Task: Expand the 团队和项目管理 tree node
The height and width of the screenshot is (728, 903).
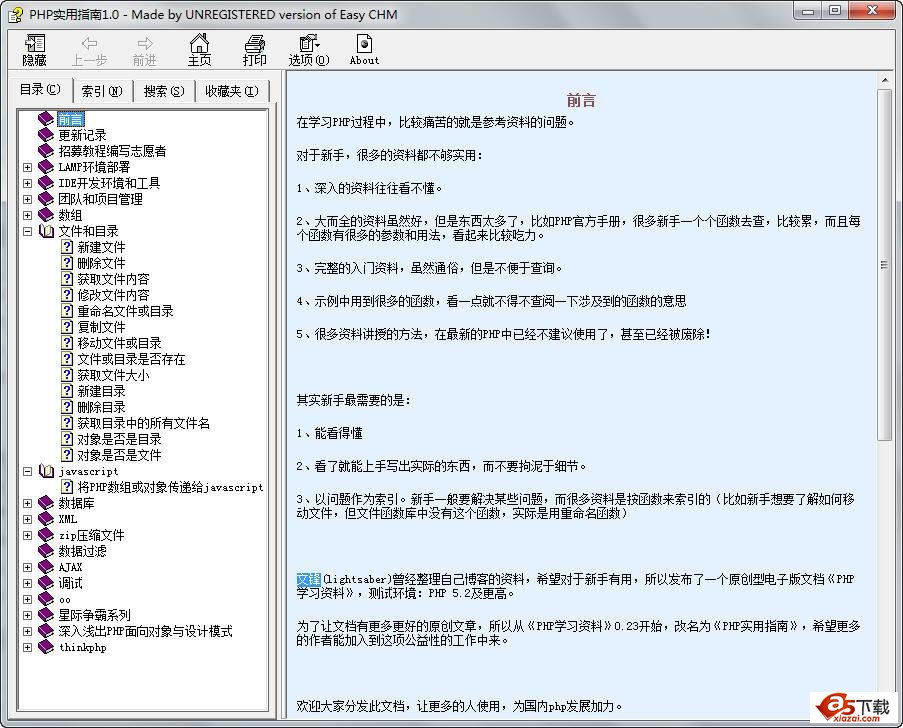Action: click(28, 199)
